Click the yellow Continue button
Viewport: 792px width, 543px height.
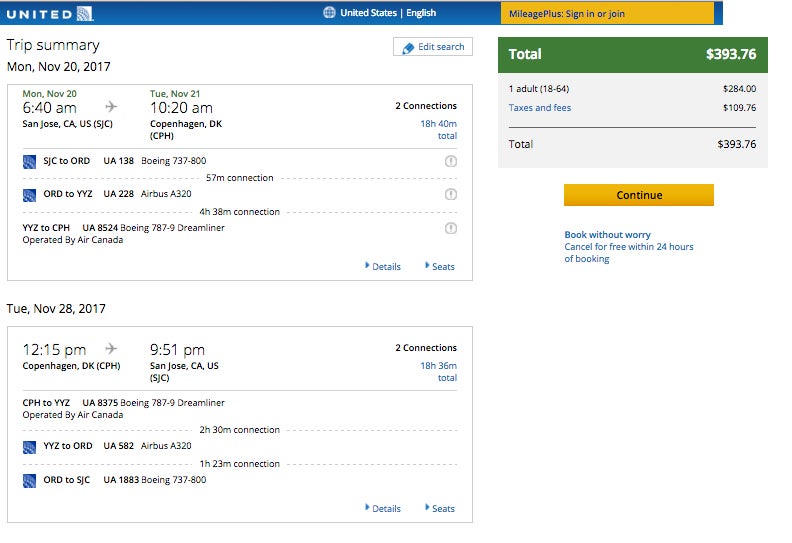click(638, 195)
